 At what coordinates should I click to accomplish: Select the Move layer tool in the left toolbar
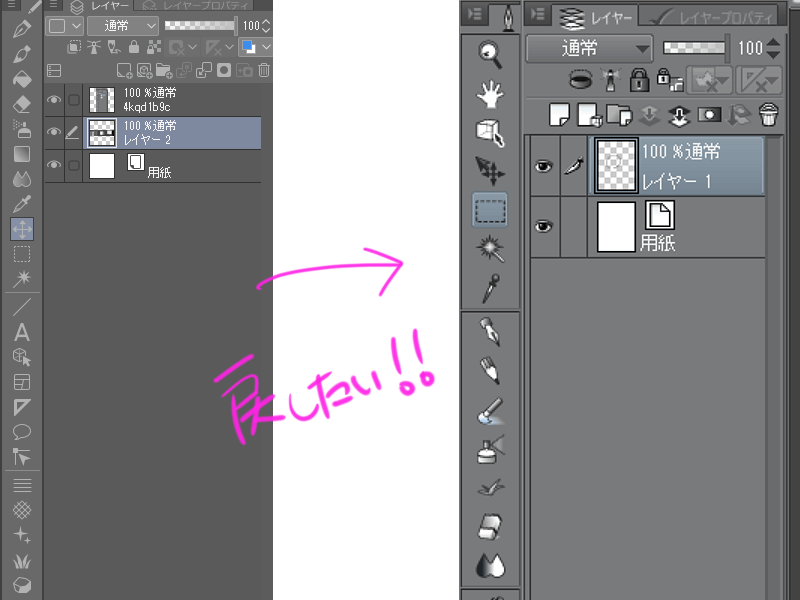click(x=21, y=229)
